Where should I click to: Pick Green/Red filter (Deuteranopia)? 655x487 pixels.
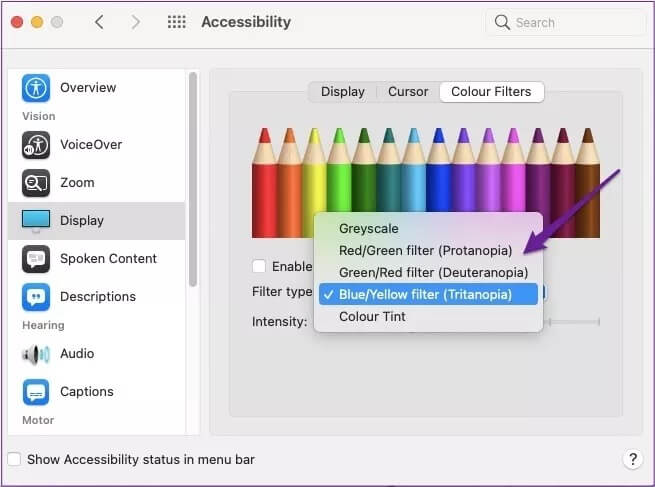(428, 272)
